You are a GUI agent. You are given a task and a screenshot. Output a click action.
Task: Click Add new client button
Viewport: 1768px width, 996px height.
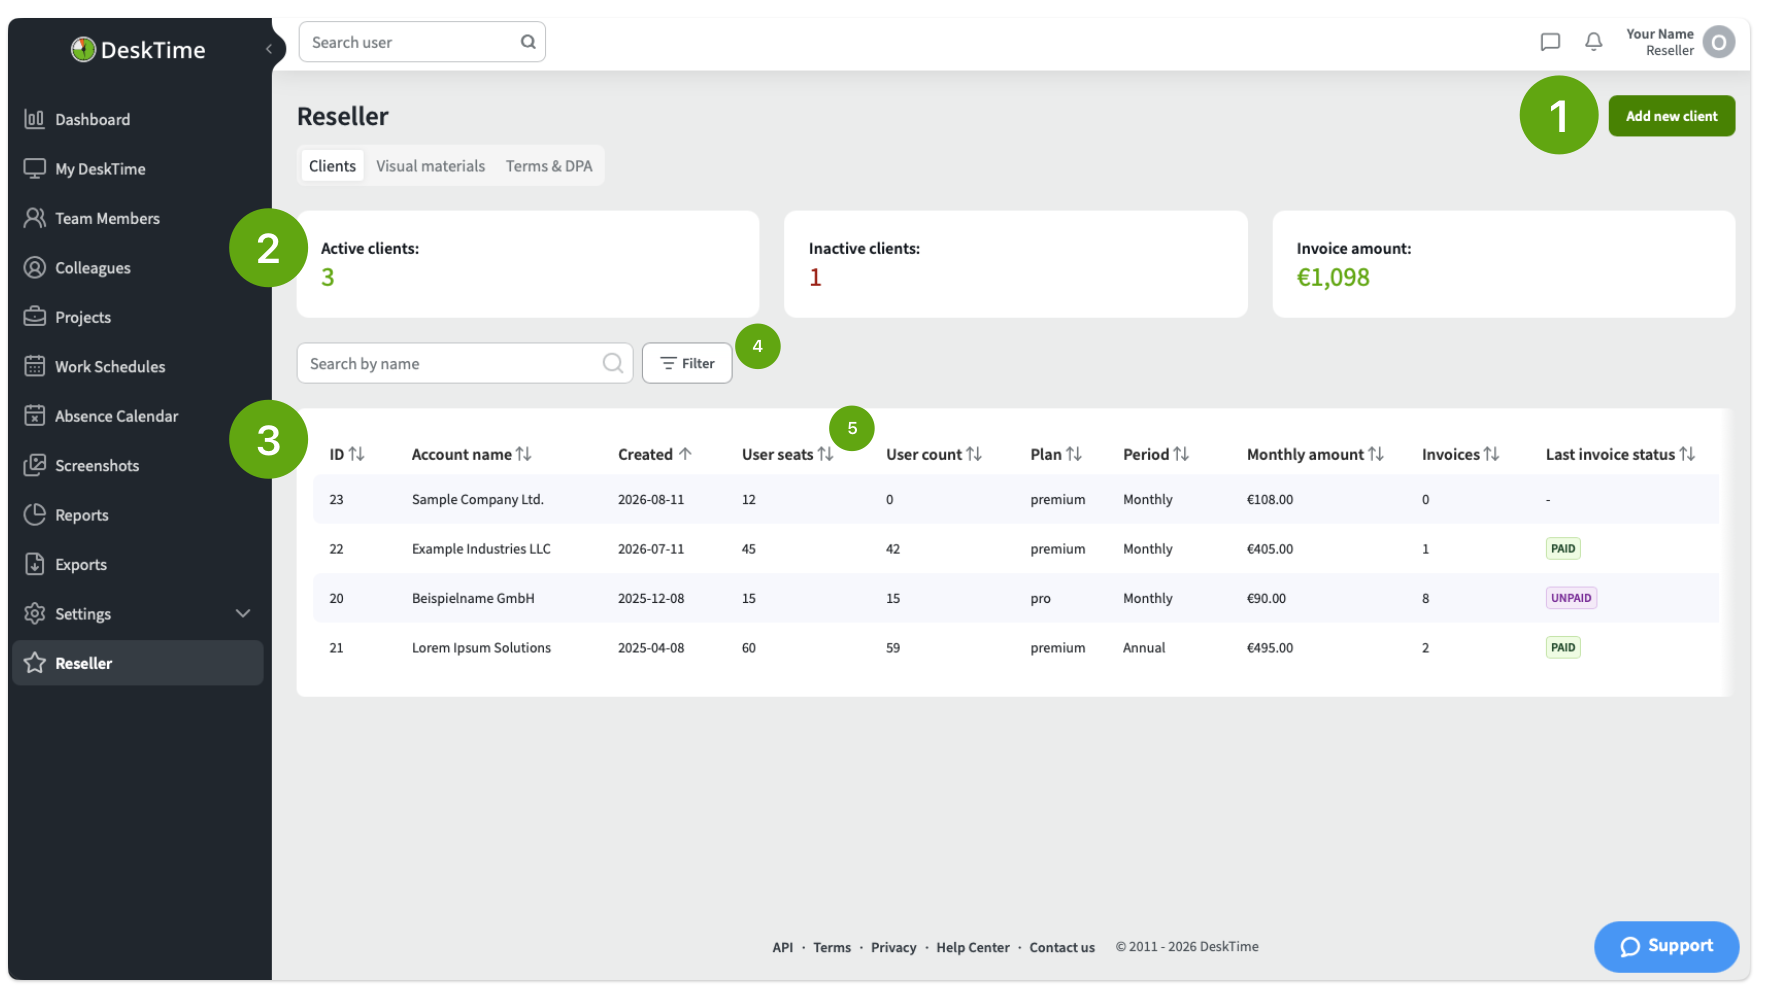[1671, 116]
